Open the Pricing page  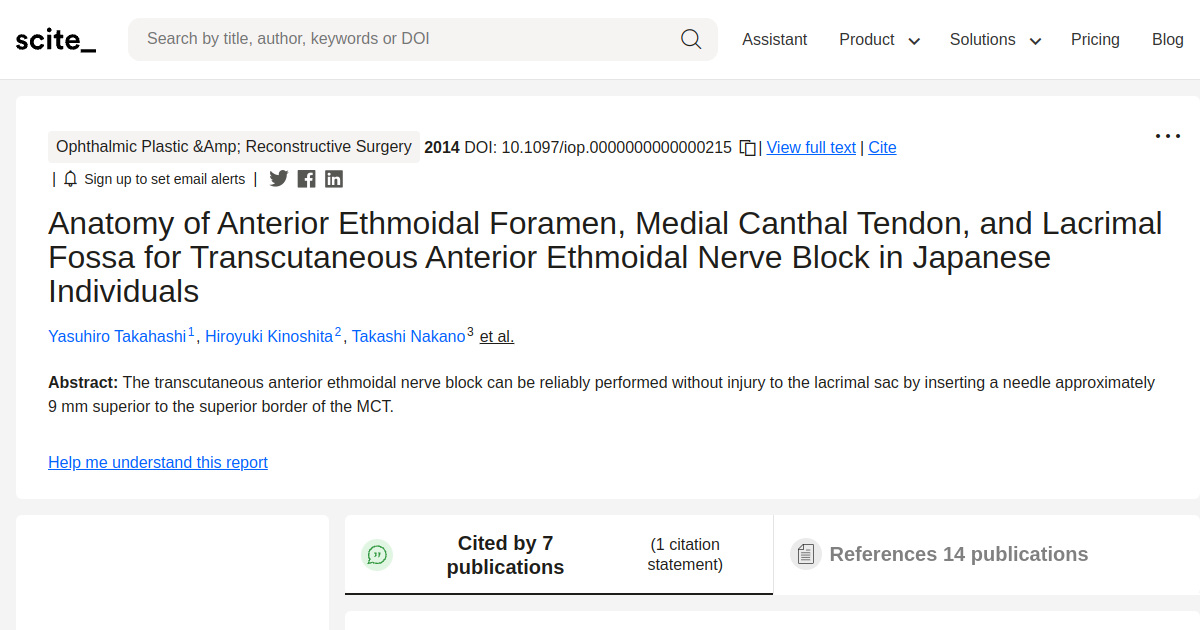[1095, 39]
